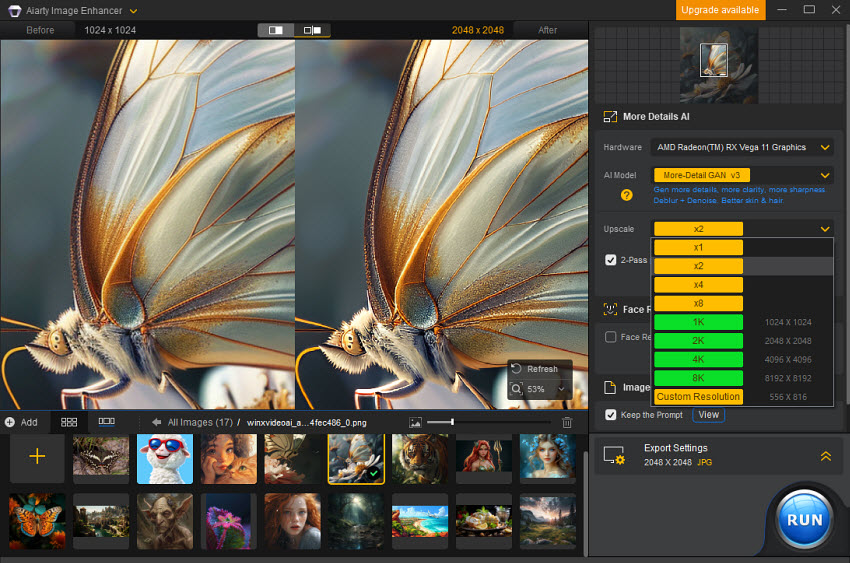Screen dimensions: 850x563
Task: Open the 53% zoom level dropdown
Action: (561, 389)
